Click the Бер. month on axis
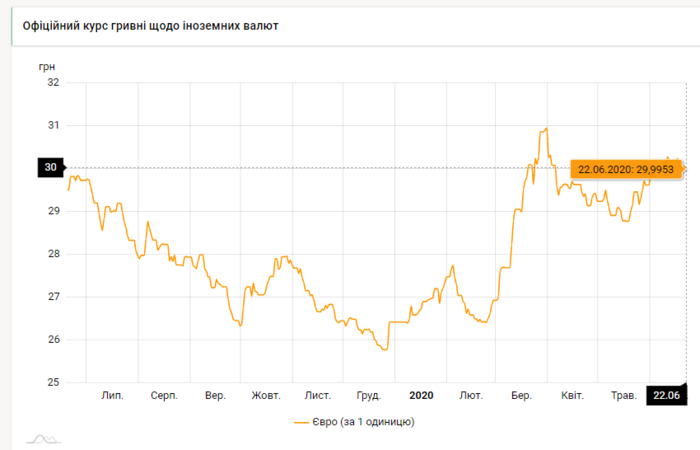This screenshot has height=450, width=700. point(521,396)
